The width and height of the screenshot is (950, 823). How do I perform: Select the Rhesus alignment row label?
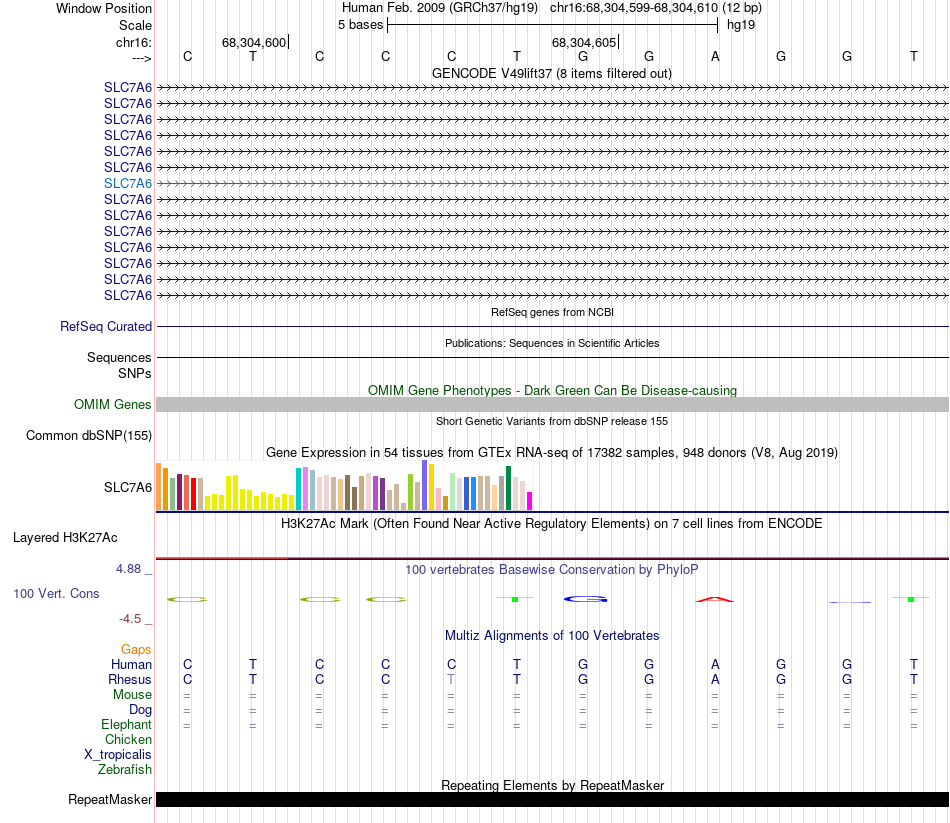[130, 679]
